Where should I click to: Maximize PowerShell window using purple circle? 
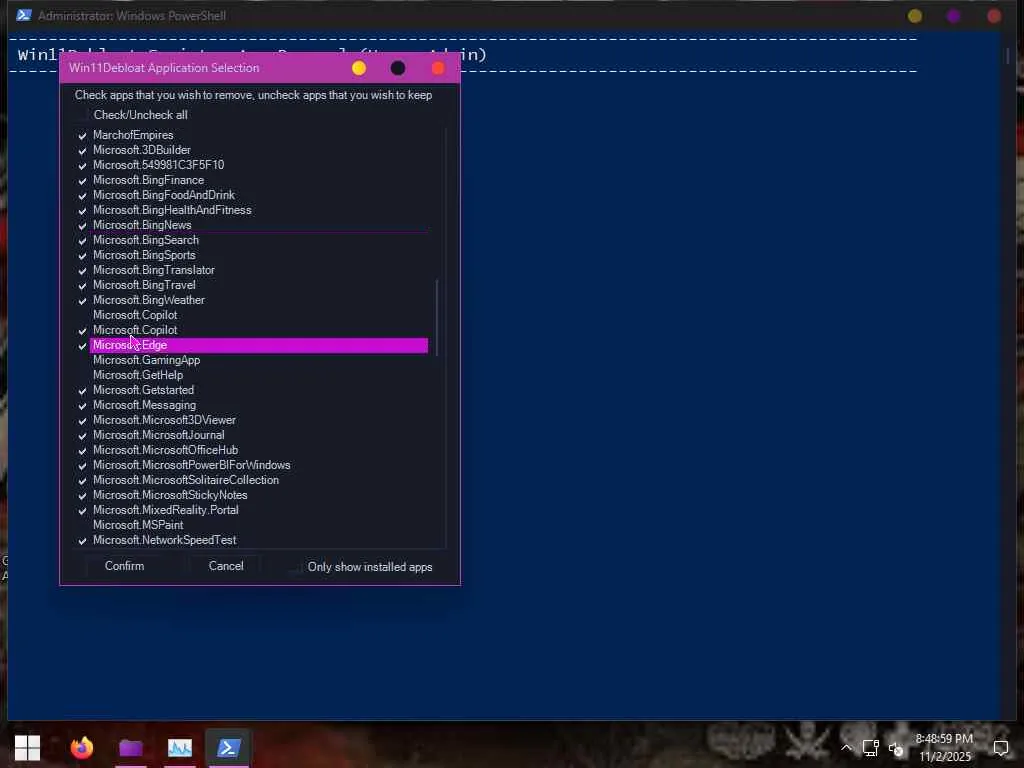[x=953, y=16]
